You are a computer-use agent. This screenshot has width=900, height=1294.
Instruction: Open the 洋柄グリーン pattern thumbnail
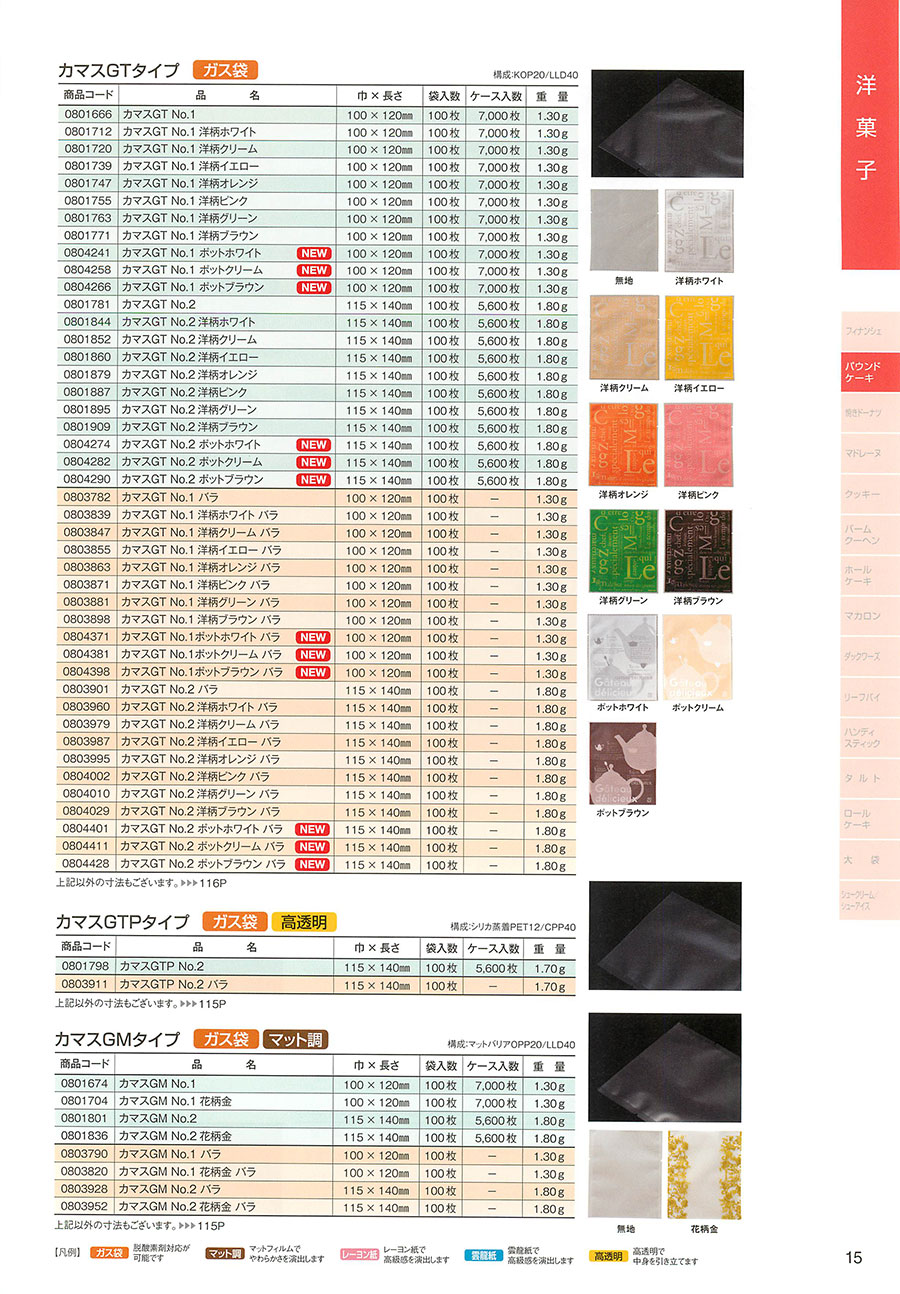coord(624,550)
